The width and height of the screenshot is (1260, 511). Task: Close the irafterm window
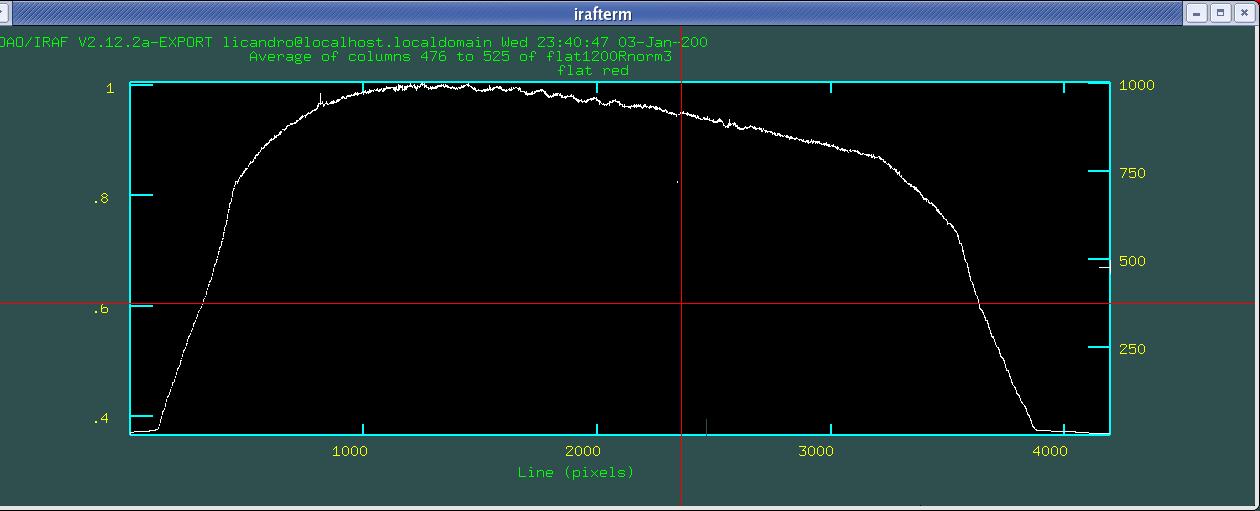tap(1245, 13)
